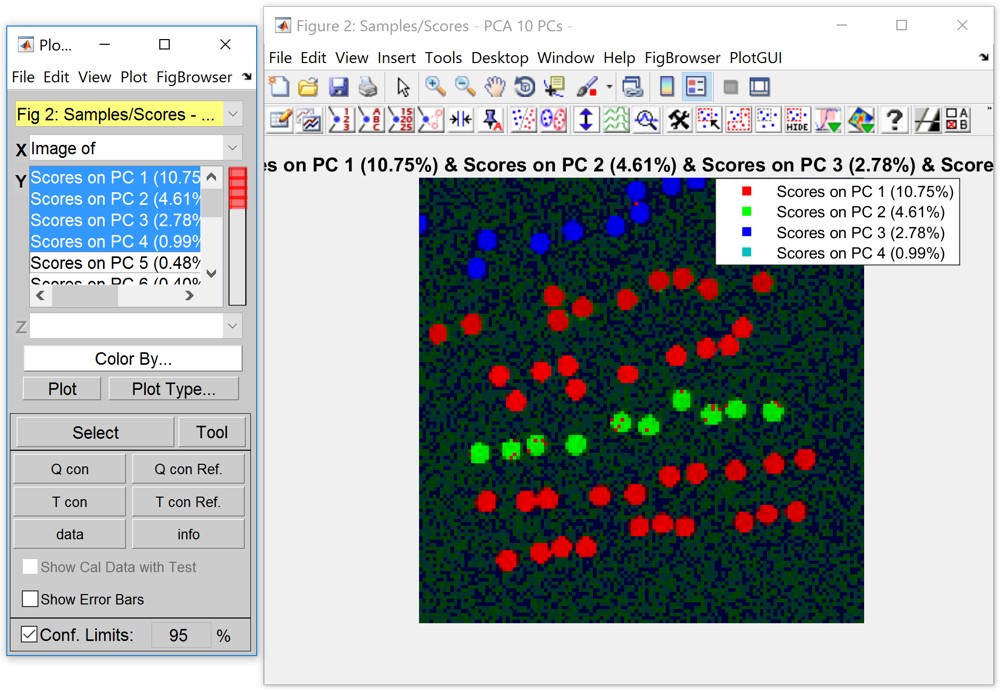Click the question mark help icon
The height and width of the screenshot is (692, 1000).
click(x=894, y=121)
